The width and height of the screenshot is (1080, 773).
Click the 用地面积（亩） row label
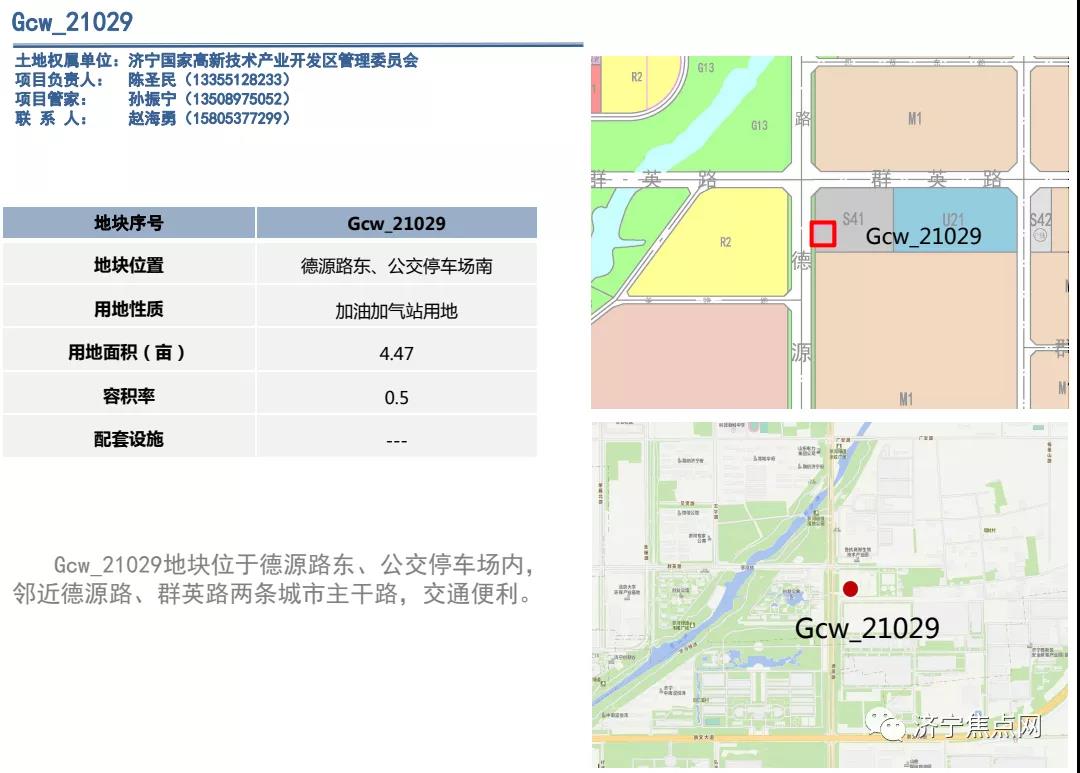[129, 352]
